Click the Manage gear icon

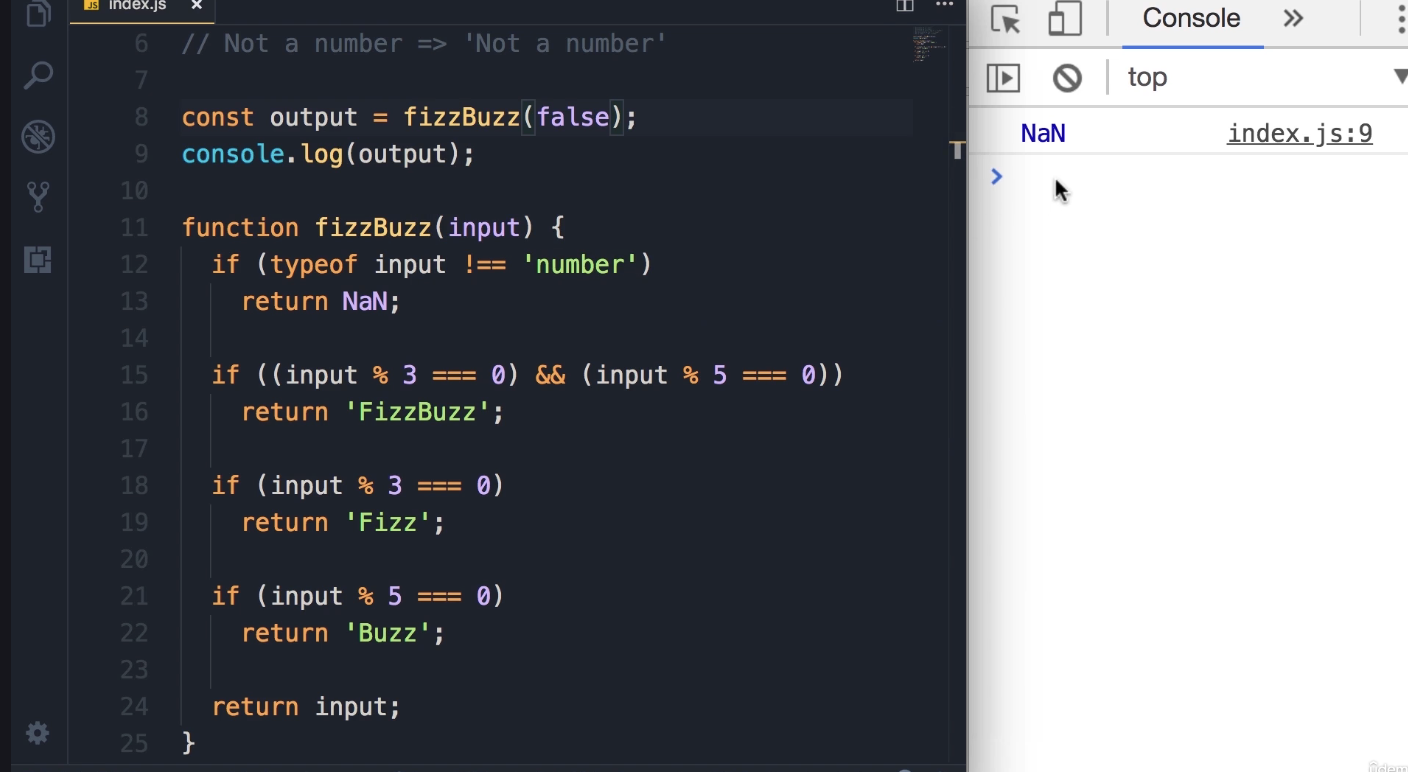[x=37, y=733]
